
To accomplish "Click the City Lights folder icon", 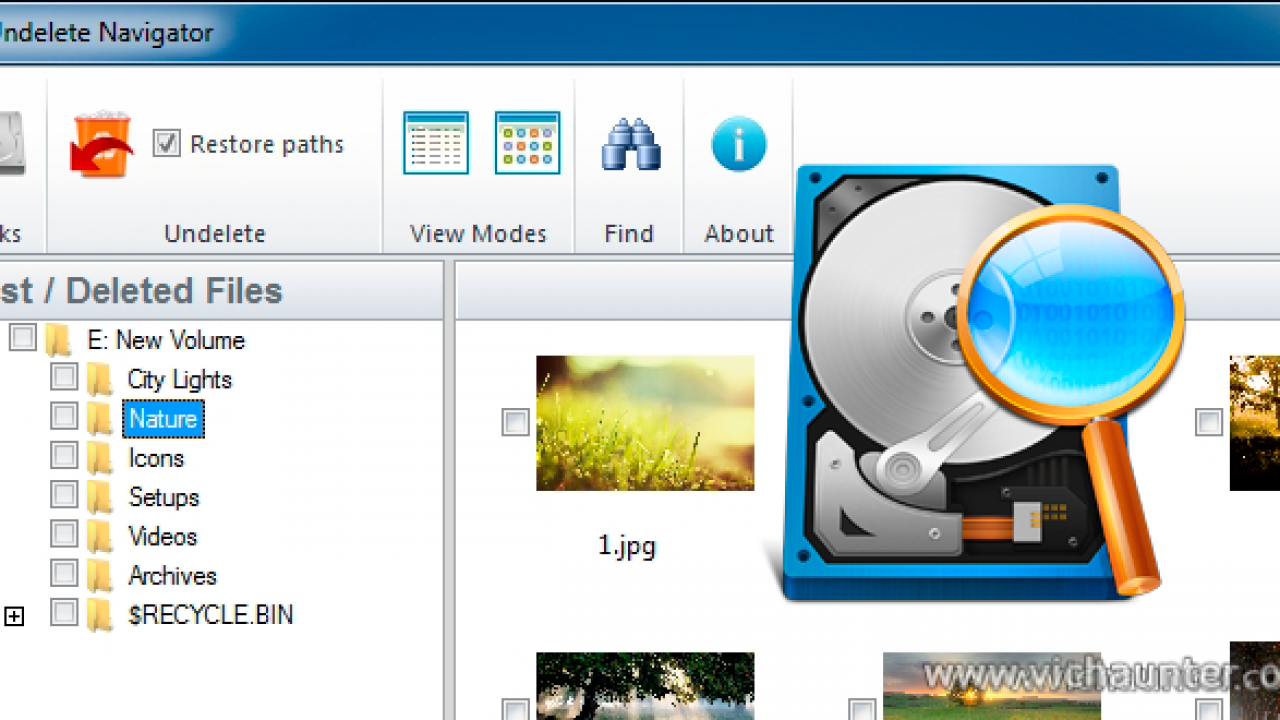I will coord(99,379).
